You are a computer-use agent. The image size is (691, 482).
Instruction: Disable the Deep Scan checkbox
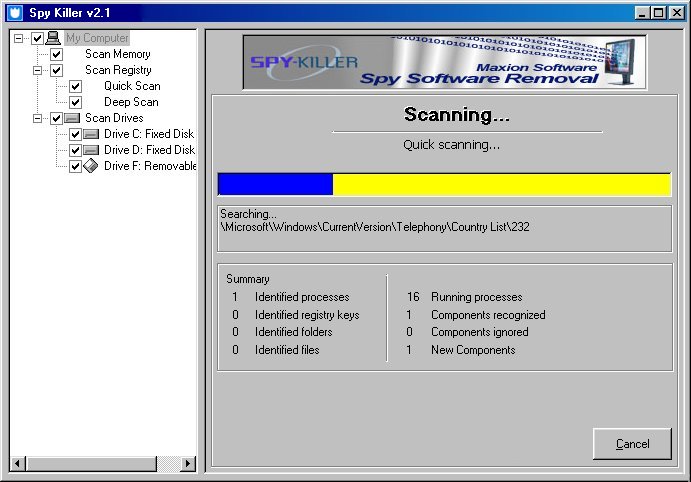(x=75, y=102)
